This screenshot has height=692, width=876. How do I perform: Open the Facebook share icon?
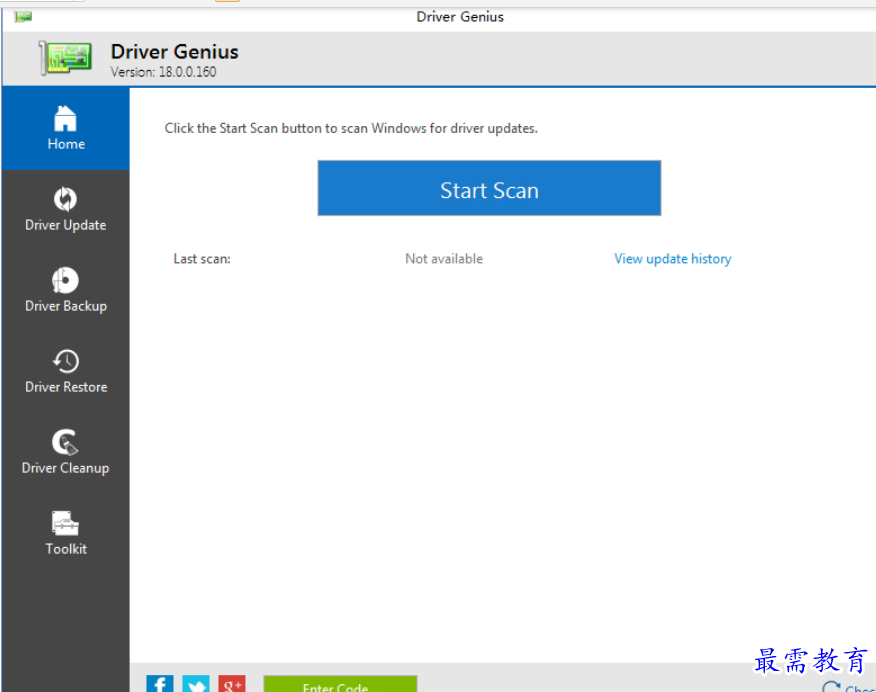click(160, 684)
